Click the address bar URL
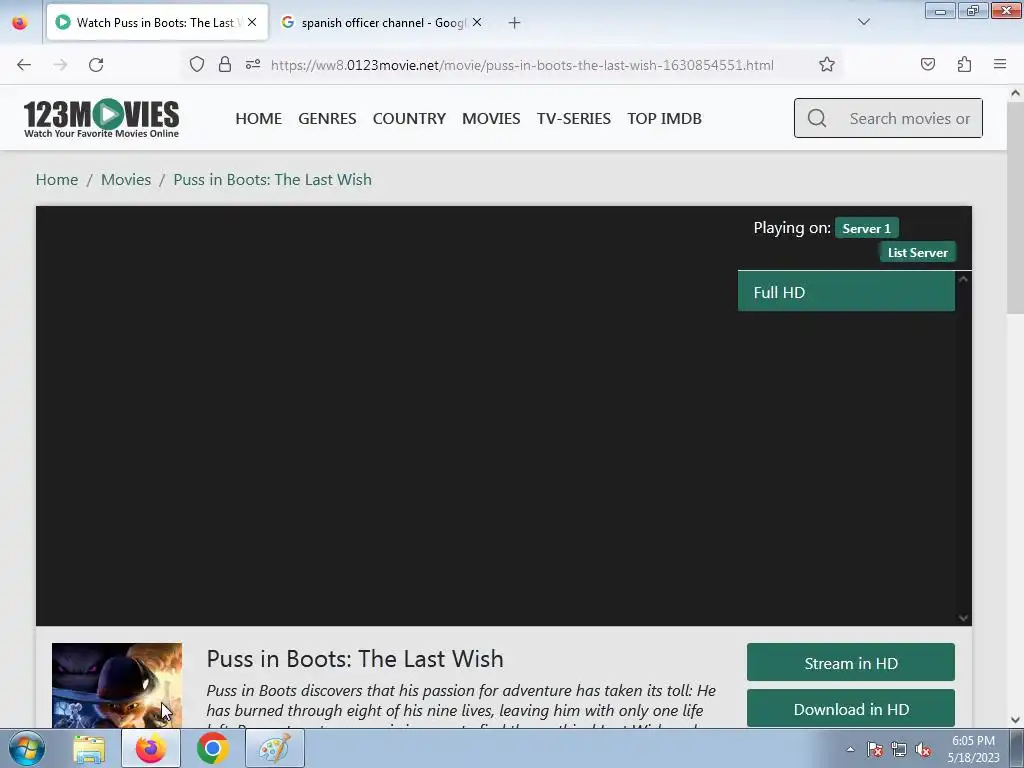 522,65
